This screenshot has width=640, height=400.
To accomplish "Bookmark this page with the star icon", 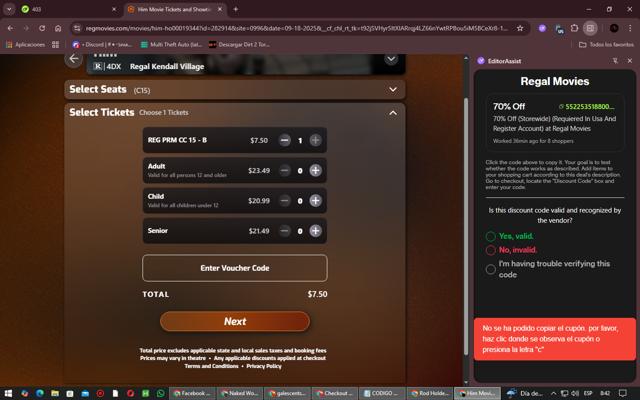I will [520, 28].
